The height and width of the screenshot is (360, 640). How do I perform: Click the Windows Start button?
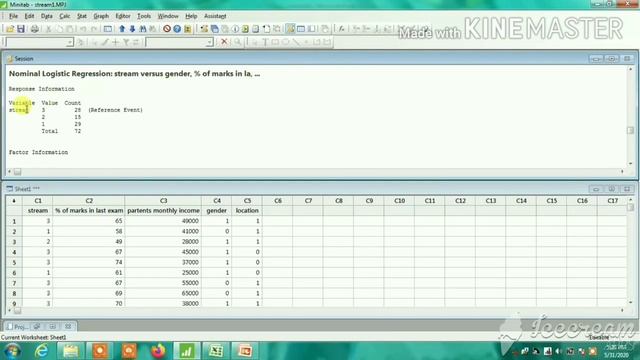pyautogui.click(x=12, y=351)
